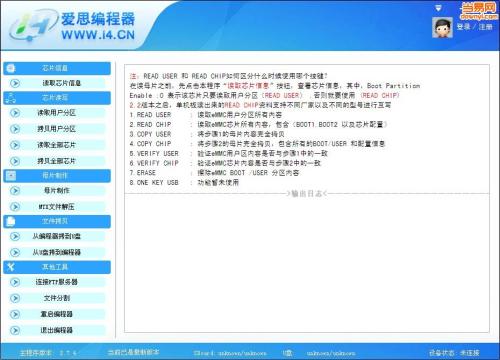Click arrow icon beside 读取芯片信息

[15, 83]
